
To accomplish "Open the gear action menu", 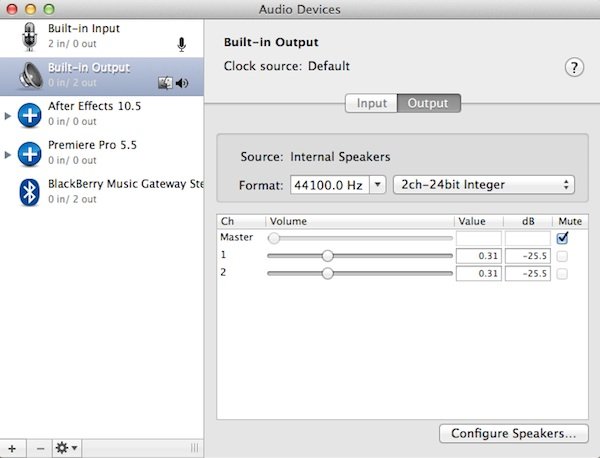I will tap(67, 448).
